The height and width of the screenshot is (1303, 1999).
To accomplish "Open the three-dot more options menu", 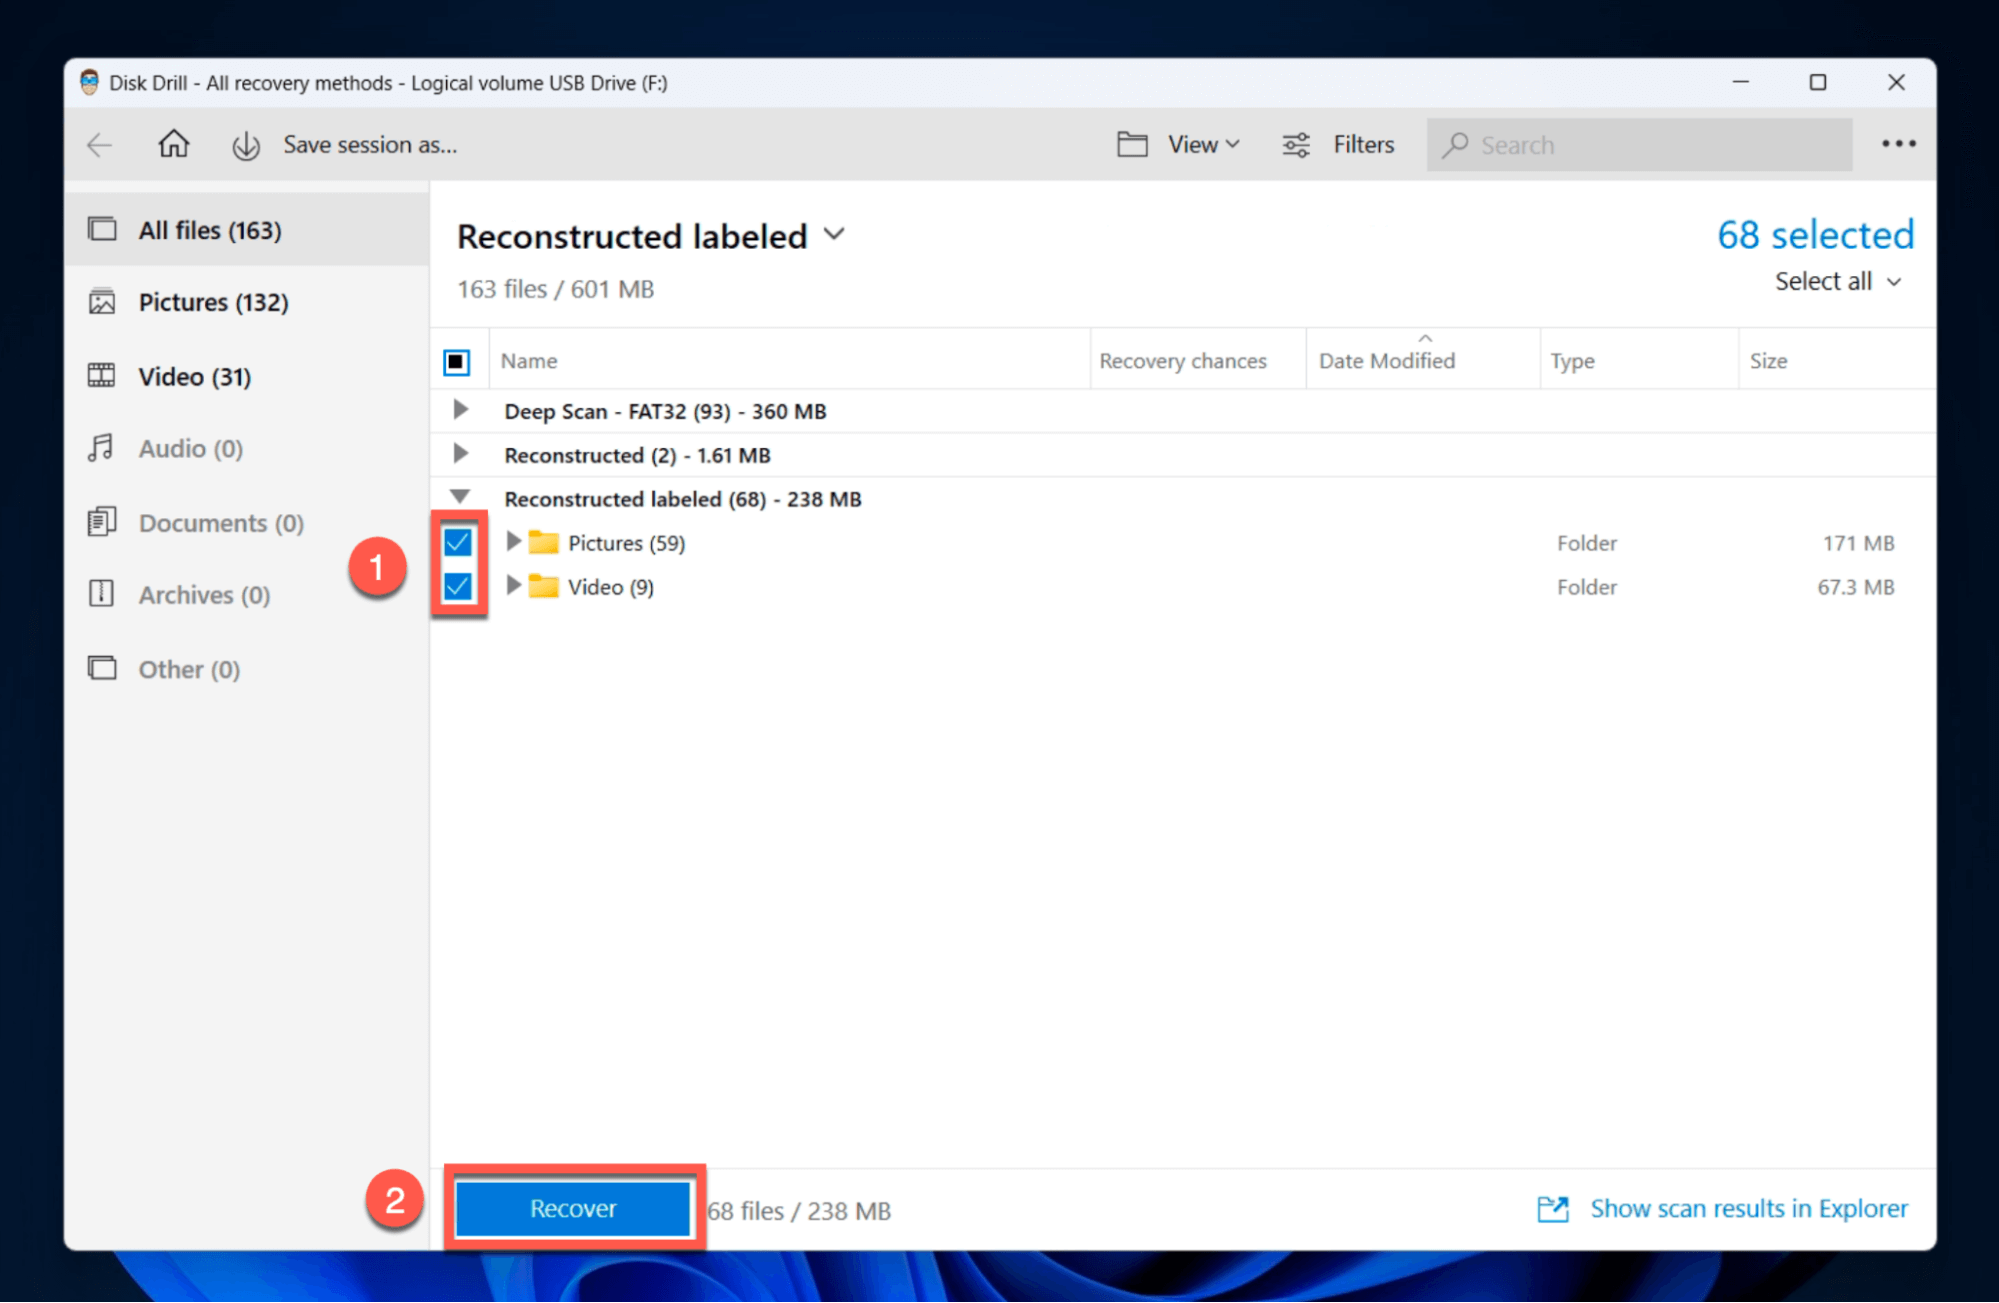I will 1898,145.
